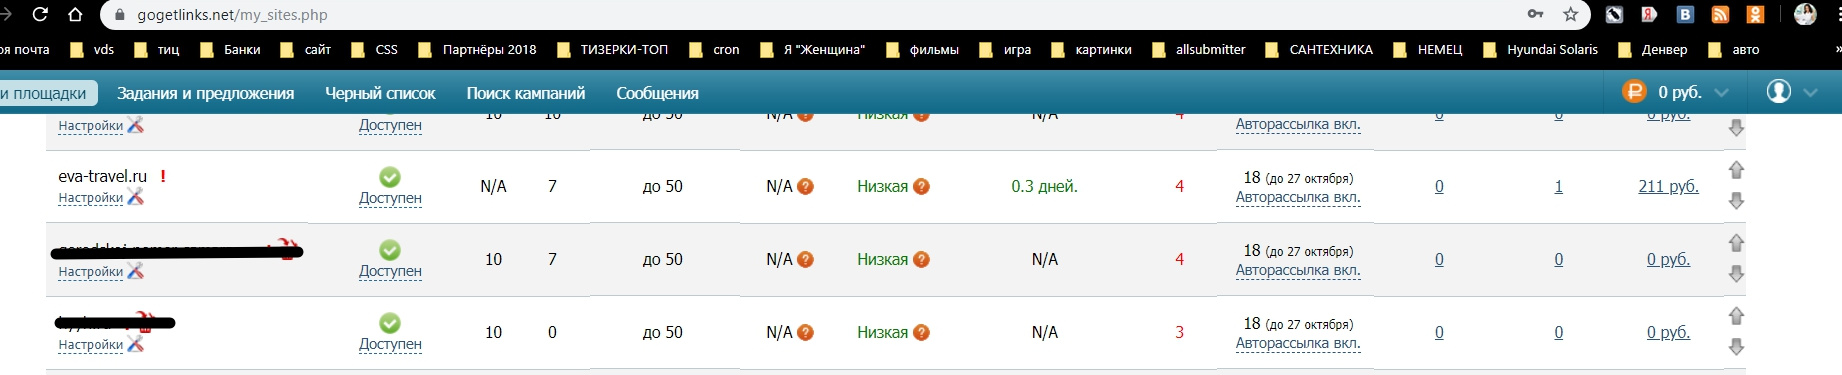Image resolution: width=1842 pixels, height=375 pixels.
Task: Move eva-travel.ru row up with the arrow
Action: click(1736, 170)
